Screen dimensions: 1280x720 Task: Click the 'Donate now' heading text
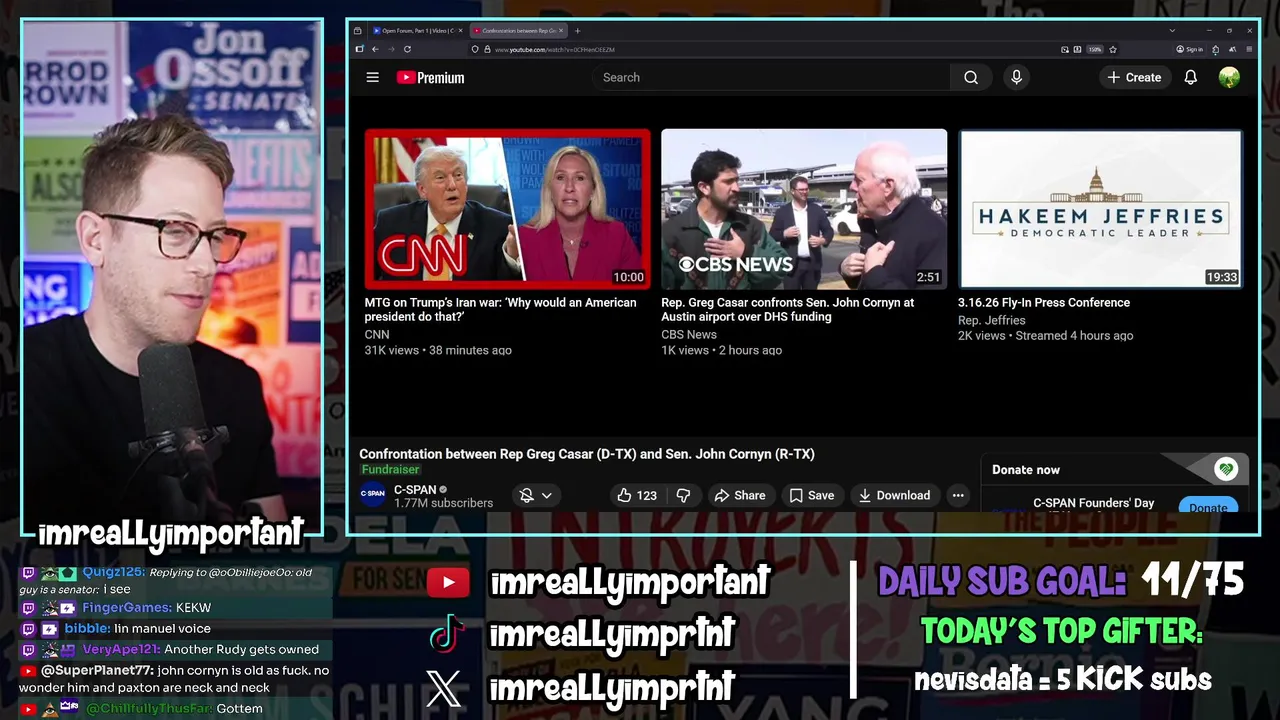tap(1026, 469)
